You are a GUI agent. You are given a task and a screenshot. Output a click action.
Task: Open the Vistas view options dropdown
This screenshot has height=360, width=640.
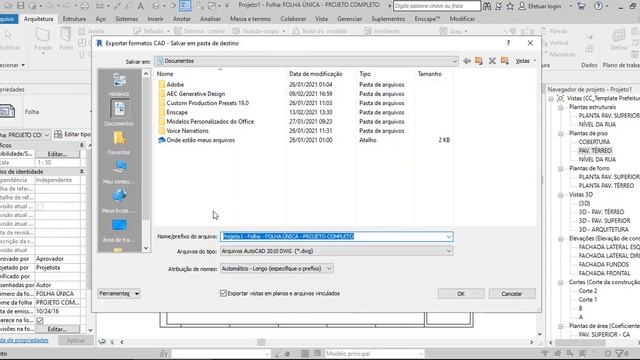525,61
